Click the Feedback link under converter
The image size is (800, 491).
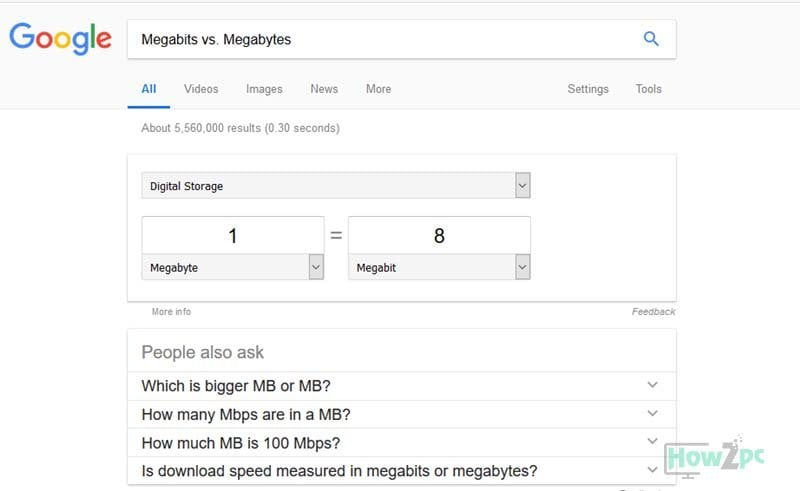653,311
